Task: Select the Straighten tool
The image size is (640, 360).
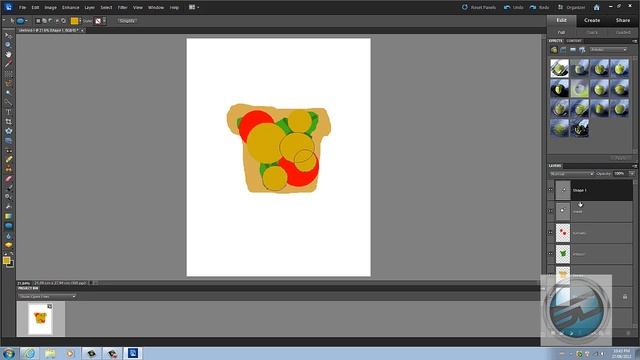Action: click(x=8, y=140)
